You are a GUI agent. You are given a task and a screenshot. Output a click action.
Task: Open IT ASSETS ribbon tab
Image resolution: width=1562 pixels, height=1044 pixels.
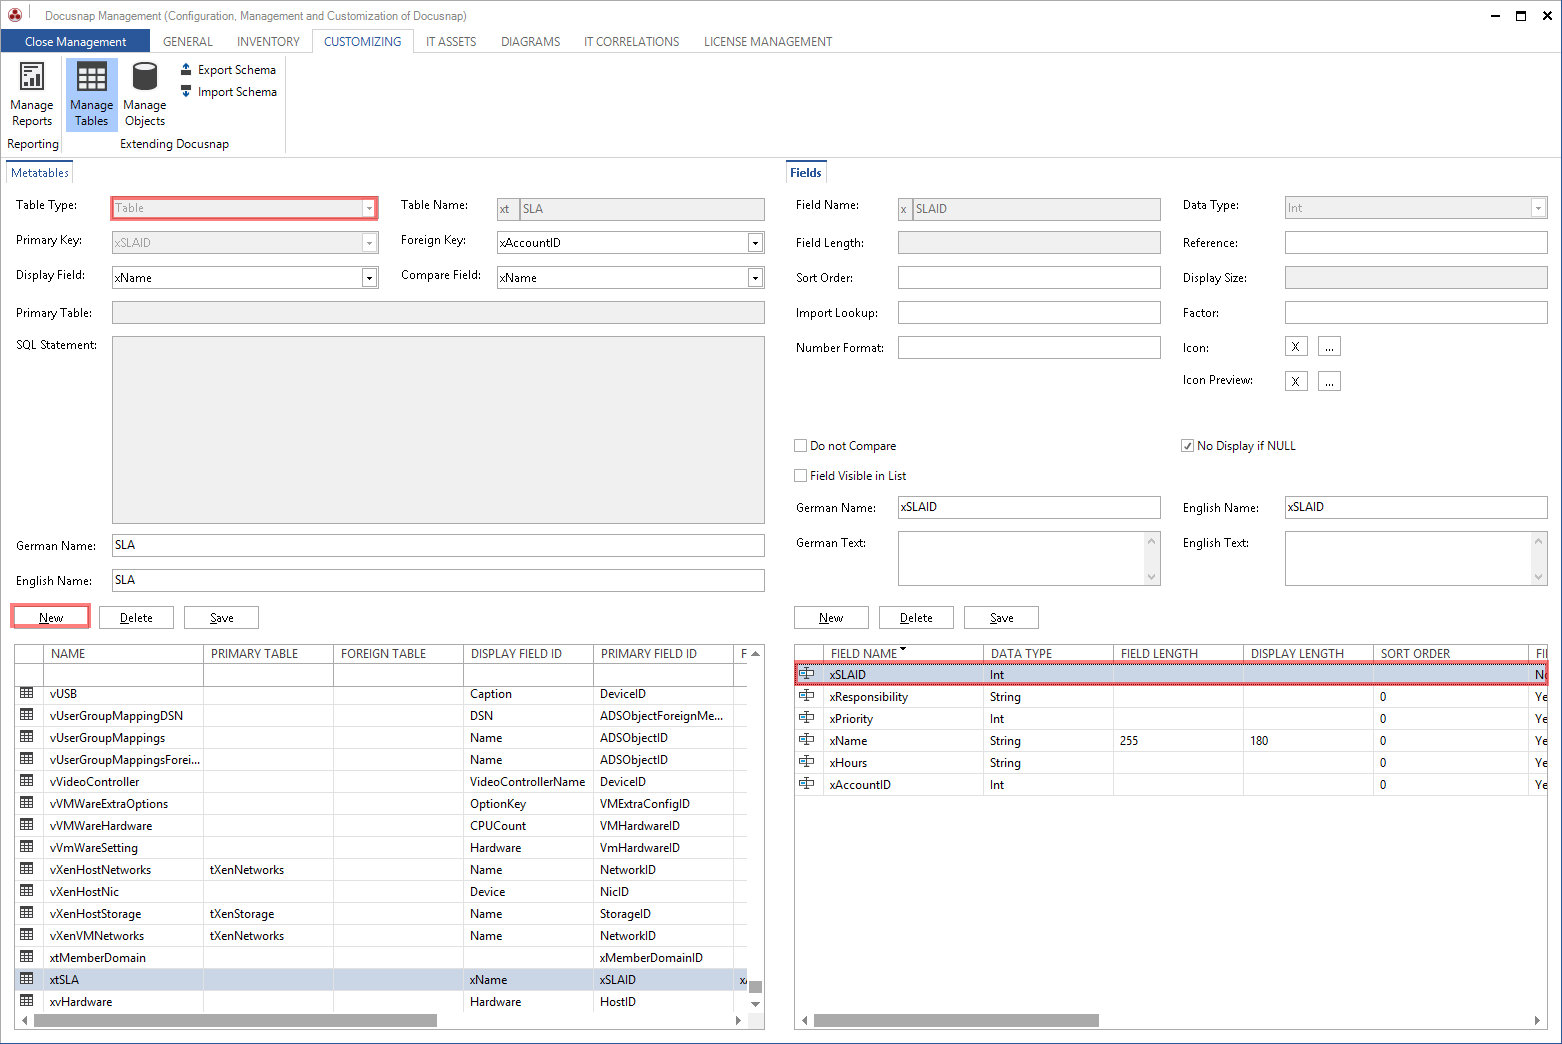[451, 42]
